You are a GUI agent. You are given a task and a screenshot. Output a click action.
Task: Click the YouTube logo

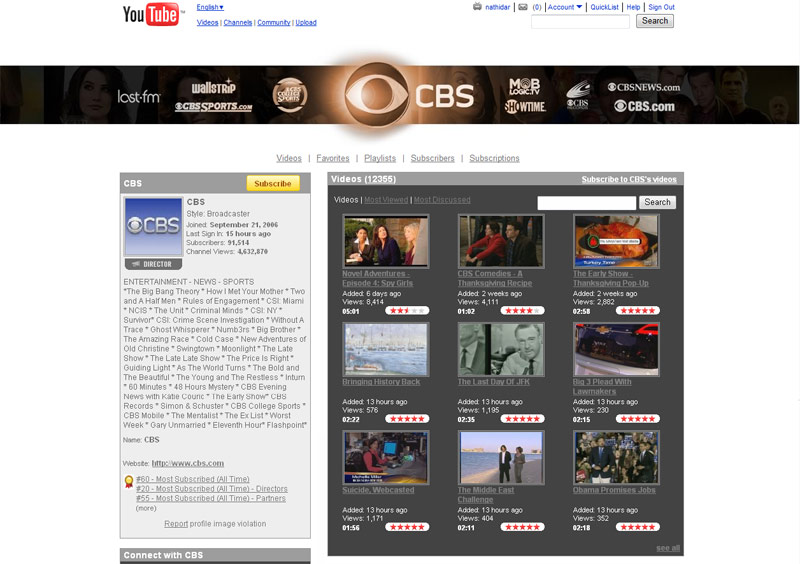point(152,14)
